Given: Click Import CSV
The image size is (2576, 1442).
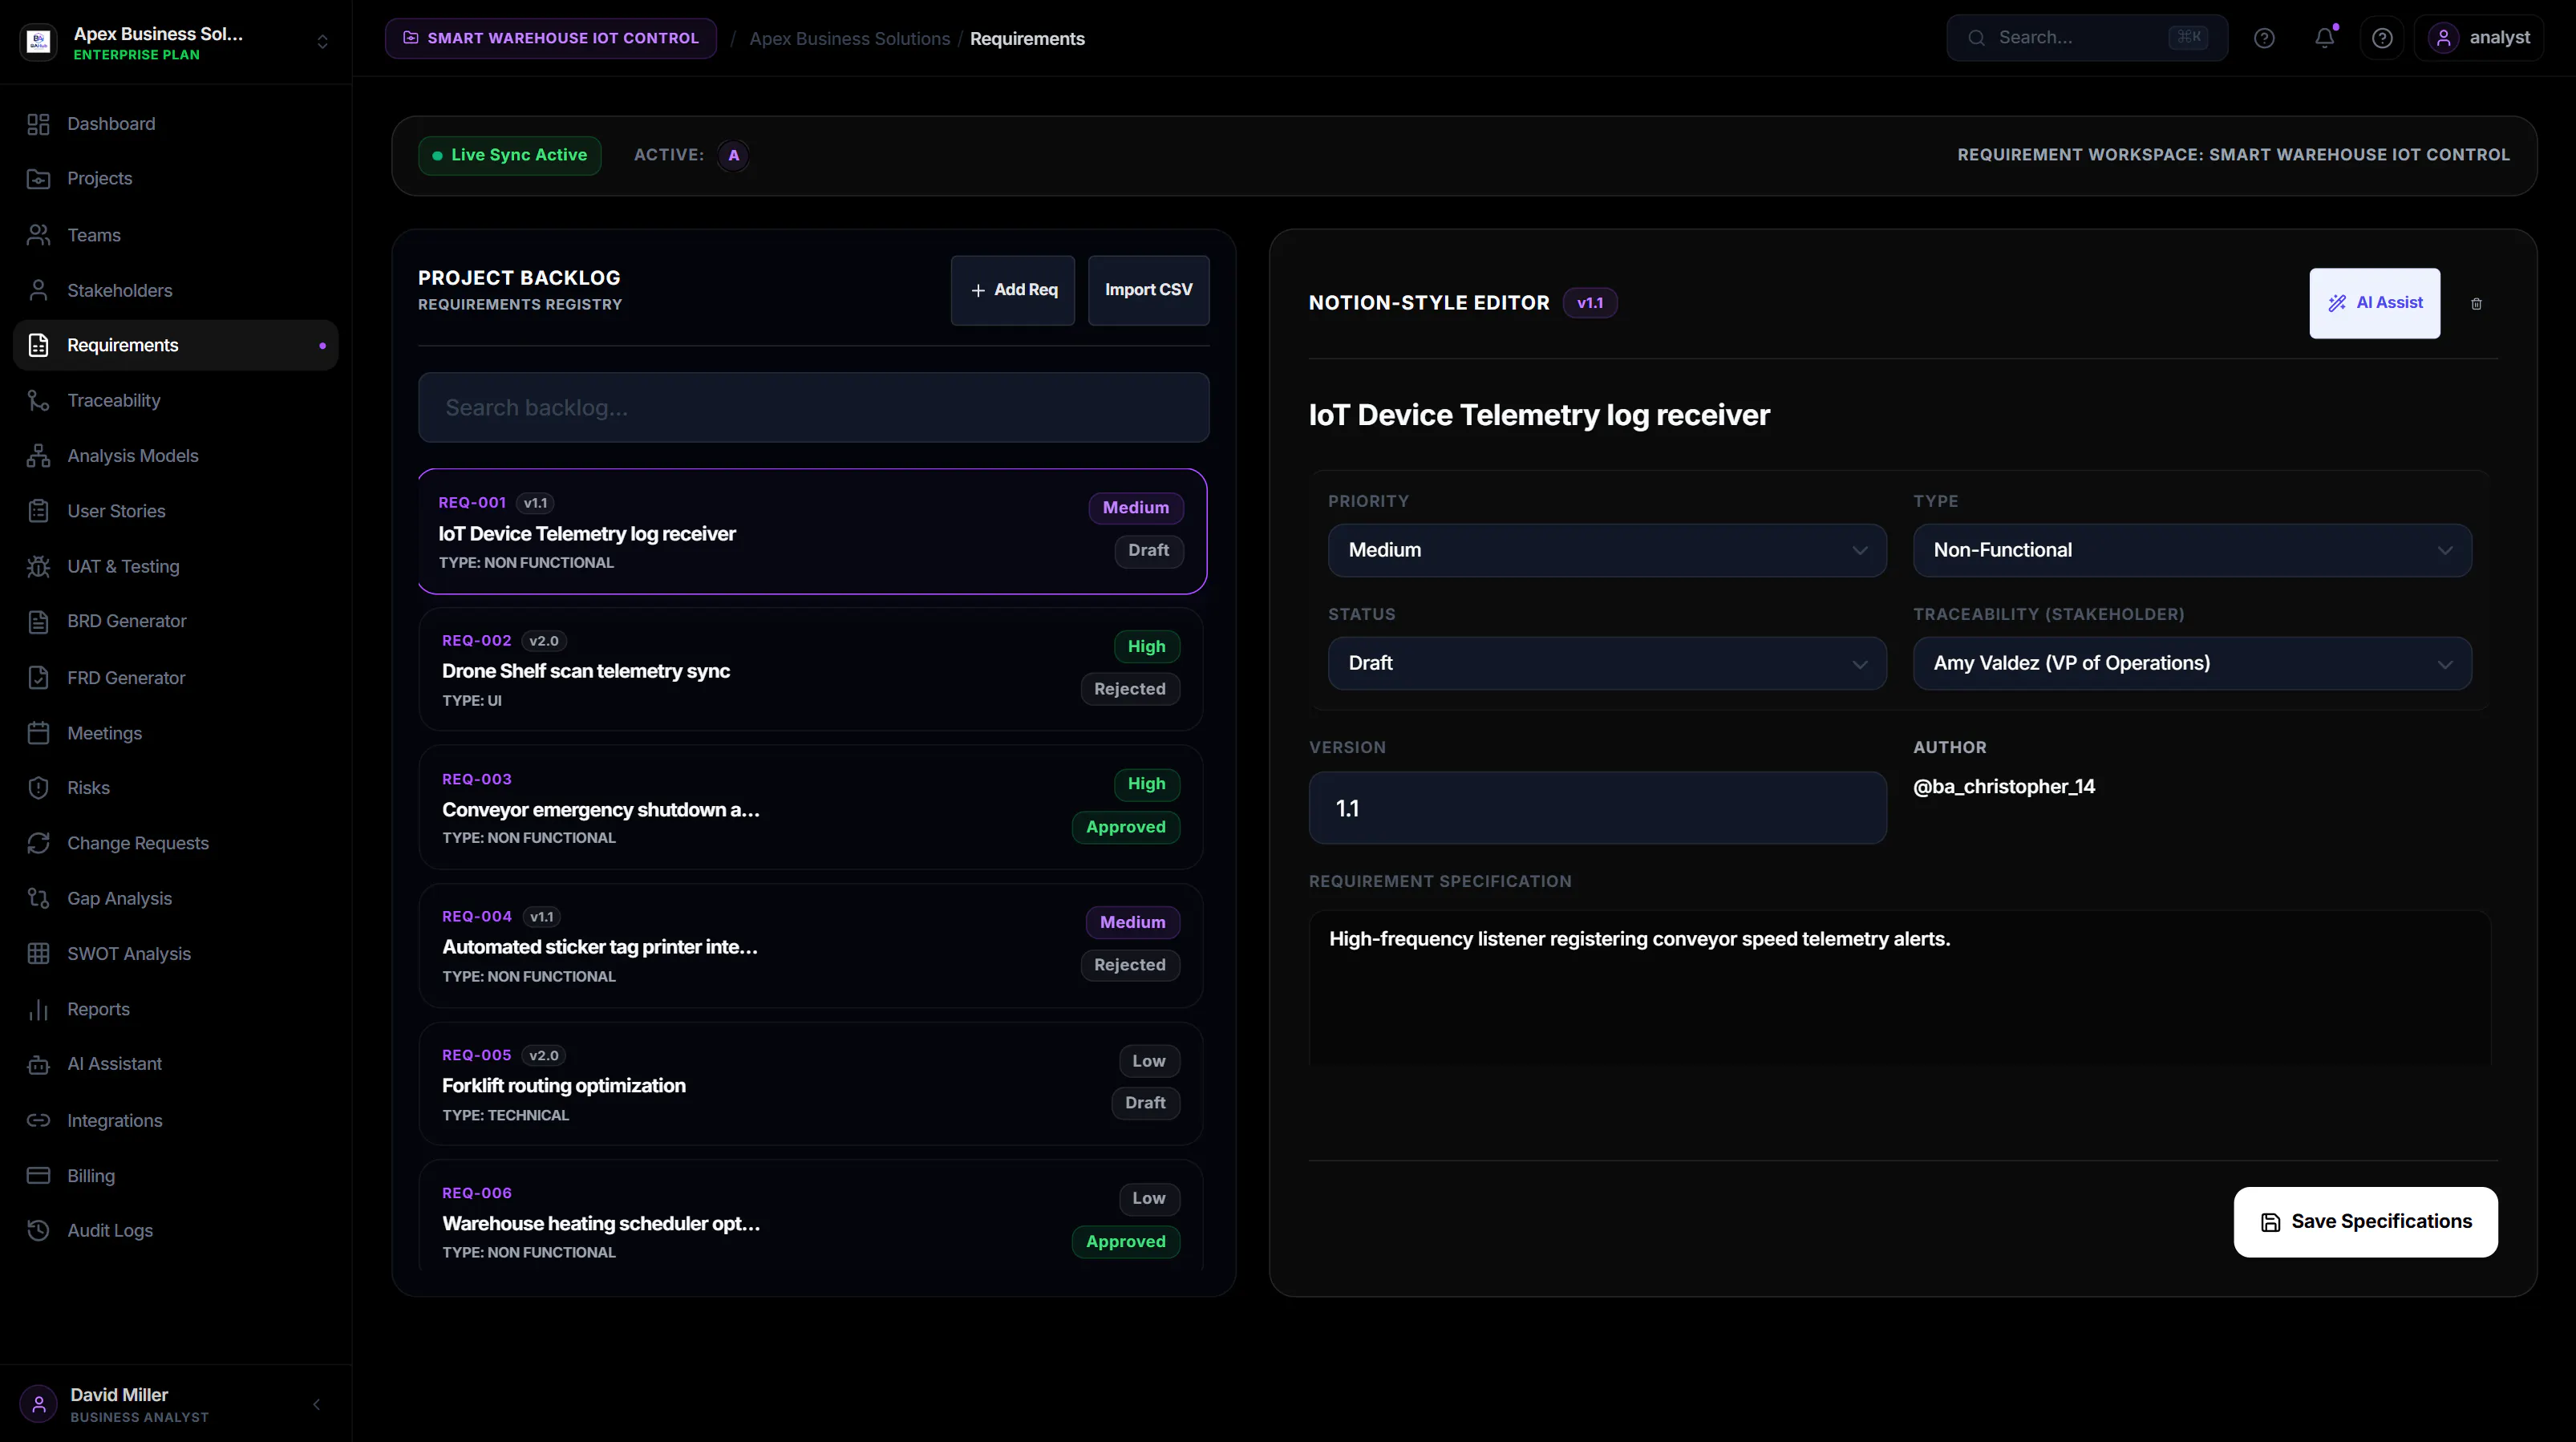Looking at the screenshot, I should tap(1148, 290).
